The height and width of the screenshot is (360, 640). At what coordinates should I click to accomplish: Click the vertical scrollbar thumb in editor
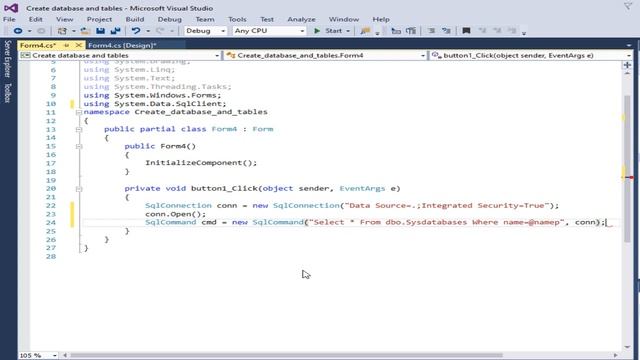[x=627, y=168]
